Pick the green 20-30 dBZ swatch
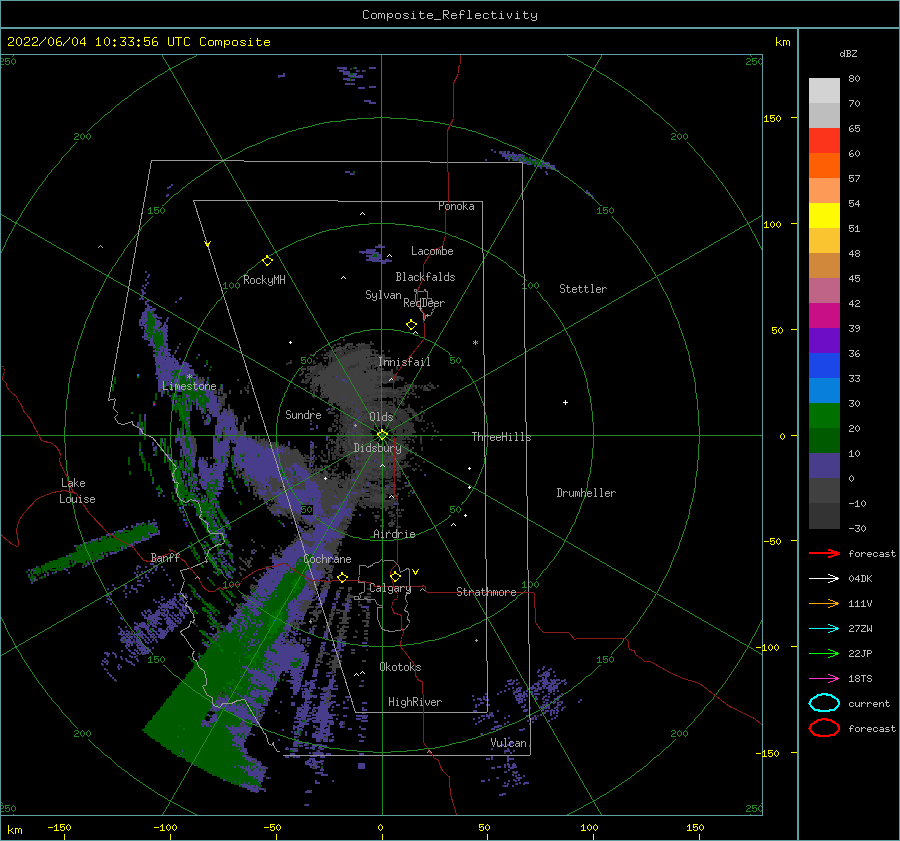Image resolution: width=900 pixels, height=841 pixels. pos(824,416)
